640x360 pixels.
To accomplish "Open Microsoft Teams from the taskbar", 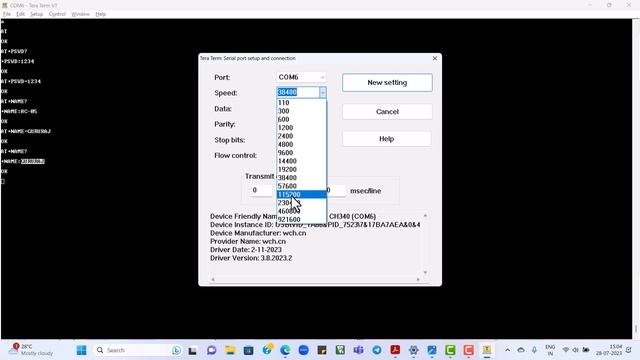I will 358,350.
